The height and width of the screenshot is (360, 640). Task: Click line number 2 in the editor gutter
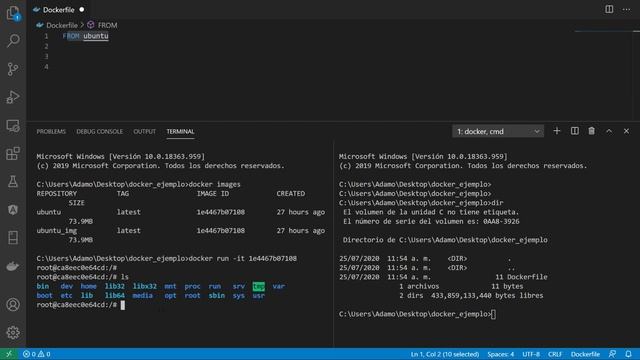[46, 46]
